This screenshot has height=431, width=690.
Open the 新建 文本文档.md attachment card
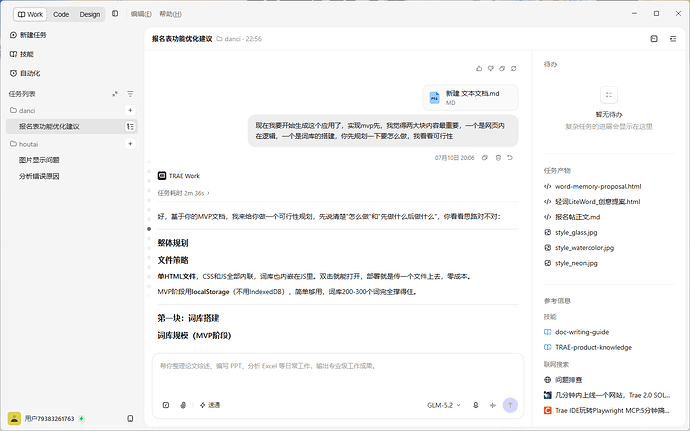470,98
